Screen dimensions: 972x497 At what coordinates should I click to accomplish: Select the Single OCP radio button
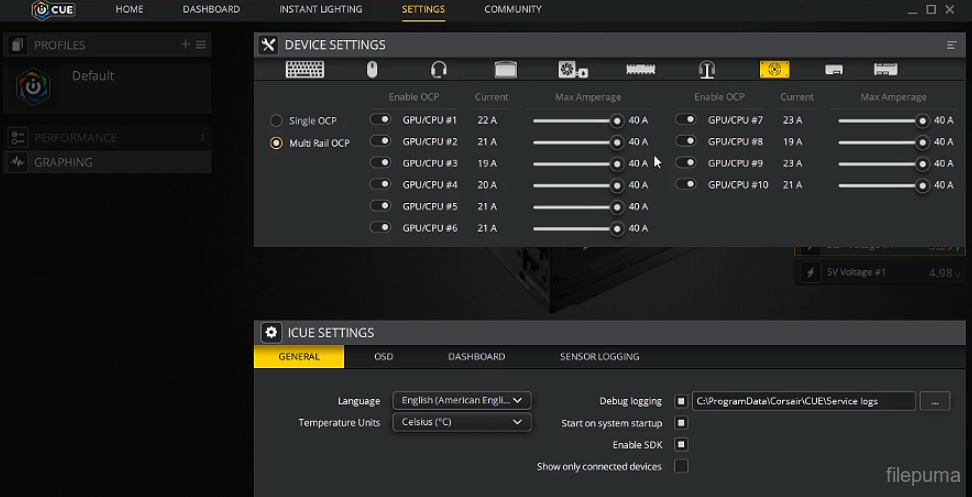click(276, 121)
